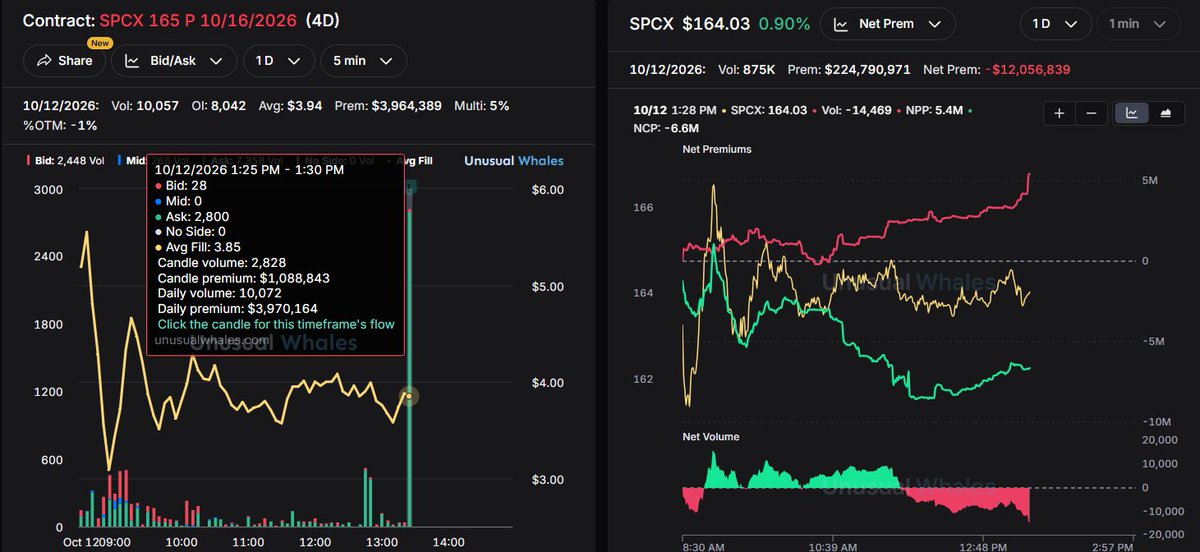This screenshot has width=1200, height=552.
Task: Click 'Click the candle for this timeframe's flow' text
Action: point(276,324)
